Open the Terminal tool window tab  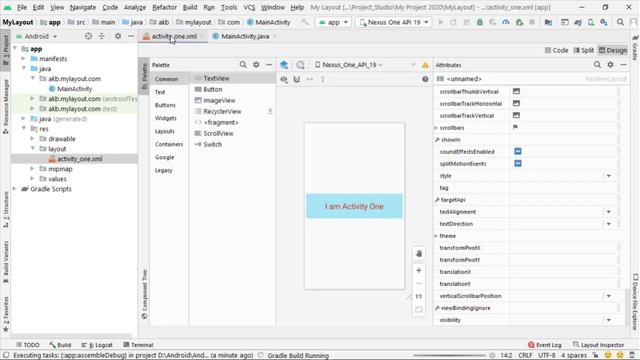coord(138,345)
